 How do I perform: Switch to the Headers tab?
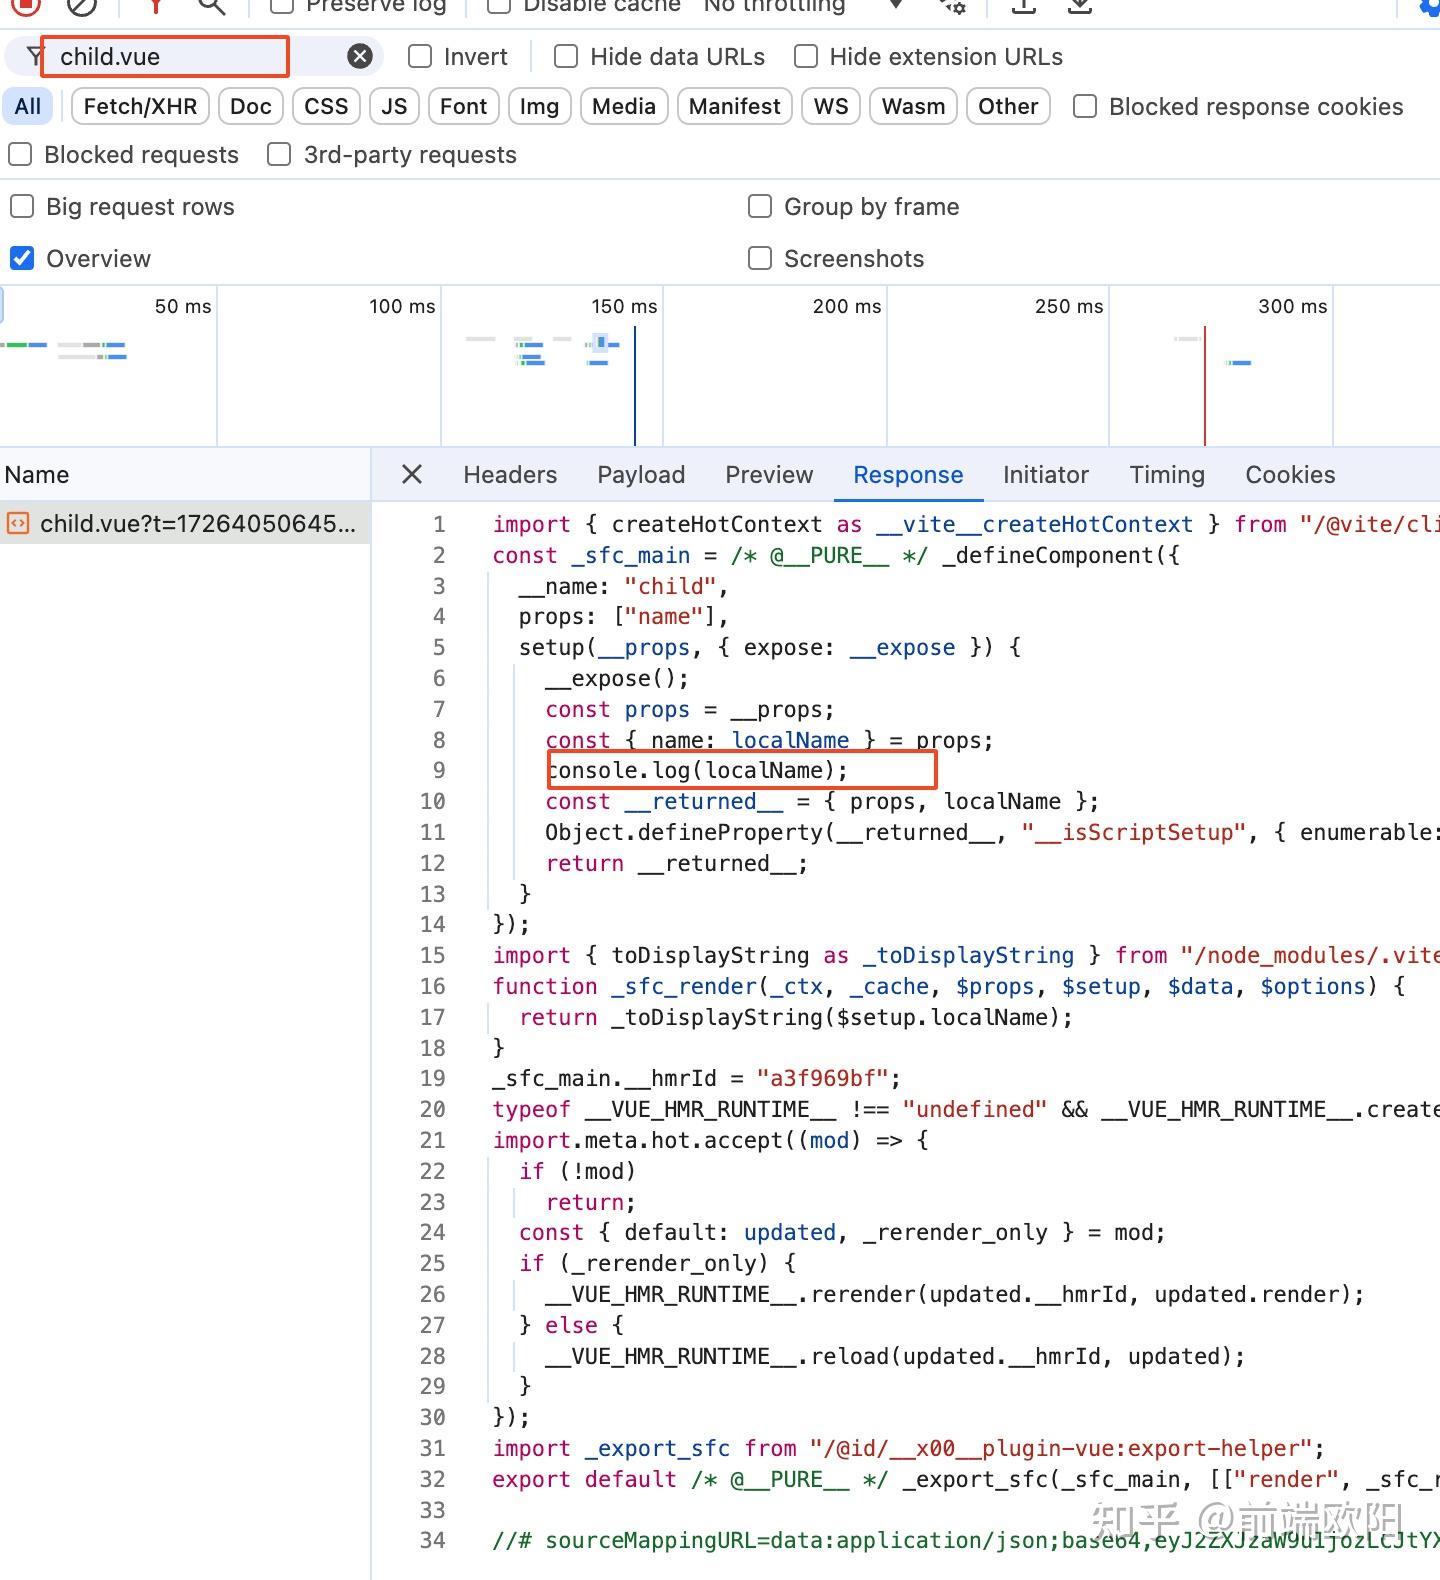point(510,475)
